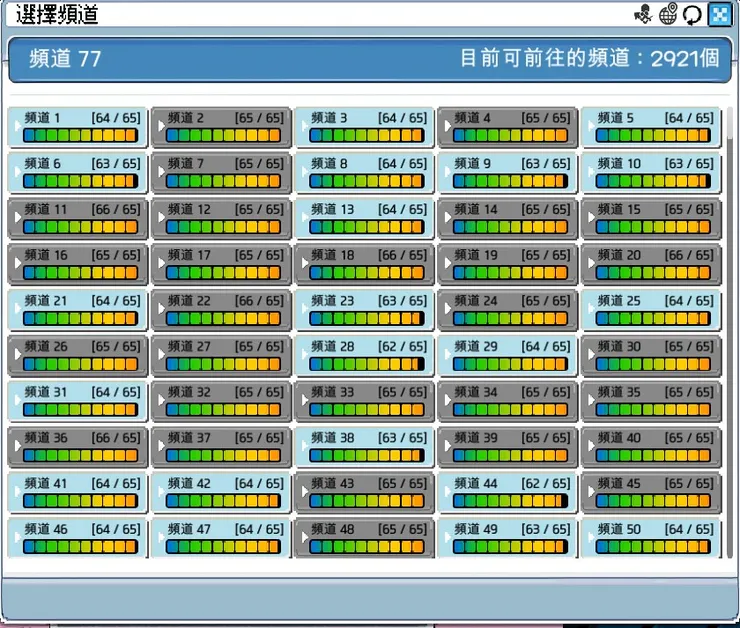Click the 目前可前往的頻道：2921個 text
The image size is (740, 628).
pyautogui.click(x=589, y=59)
